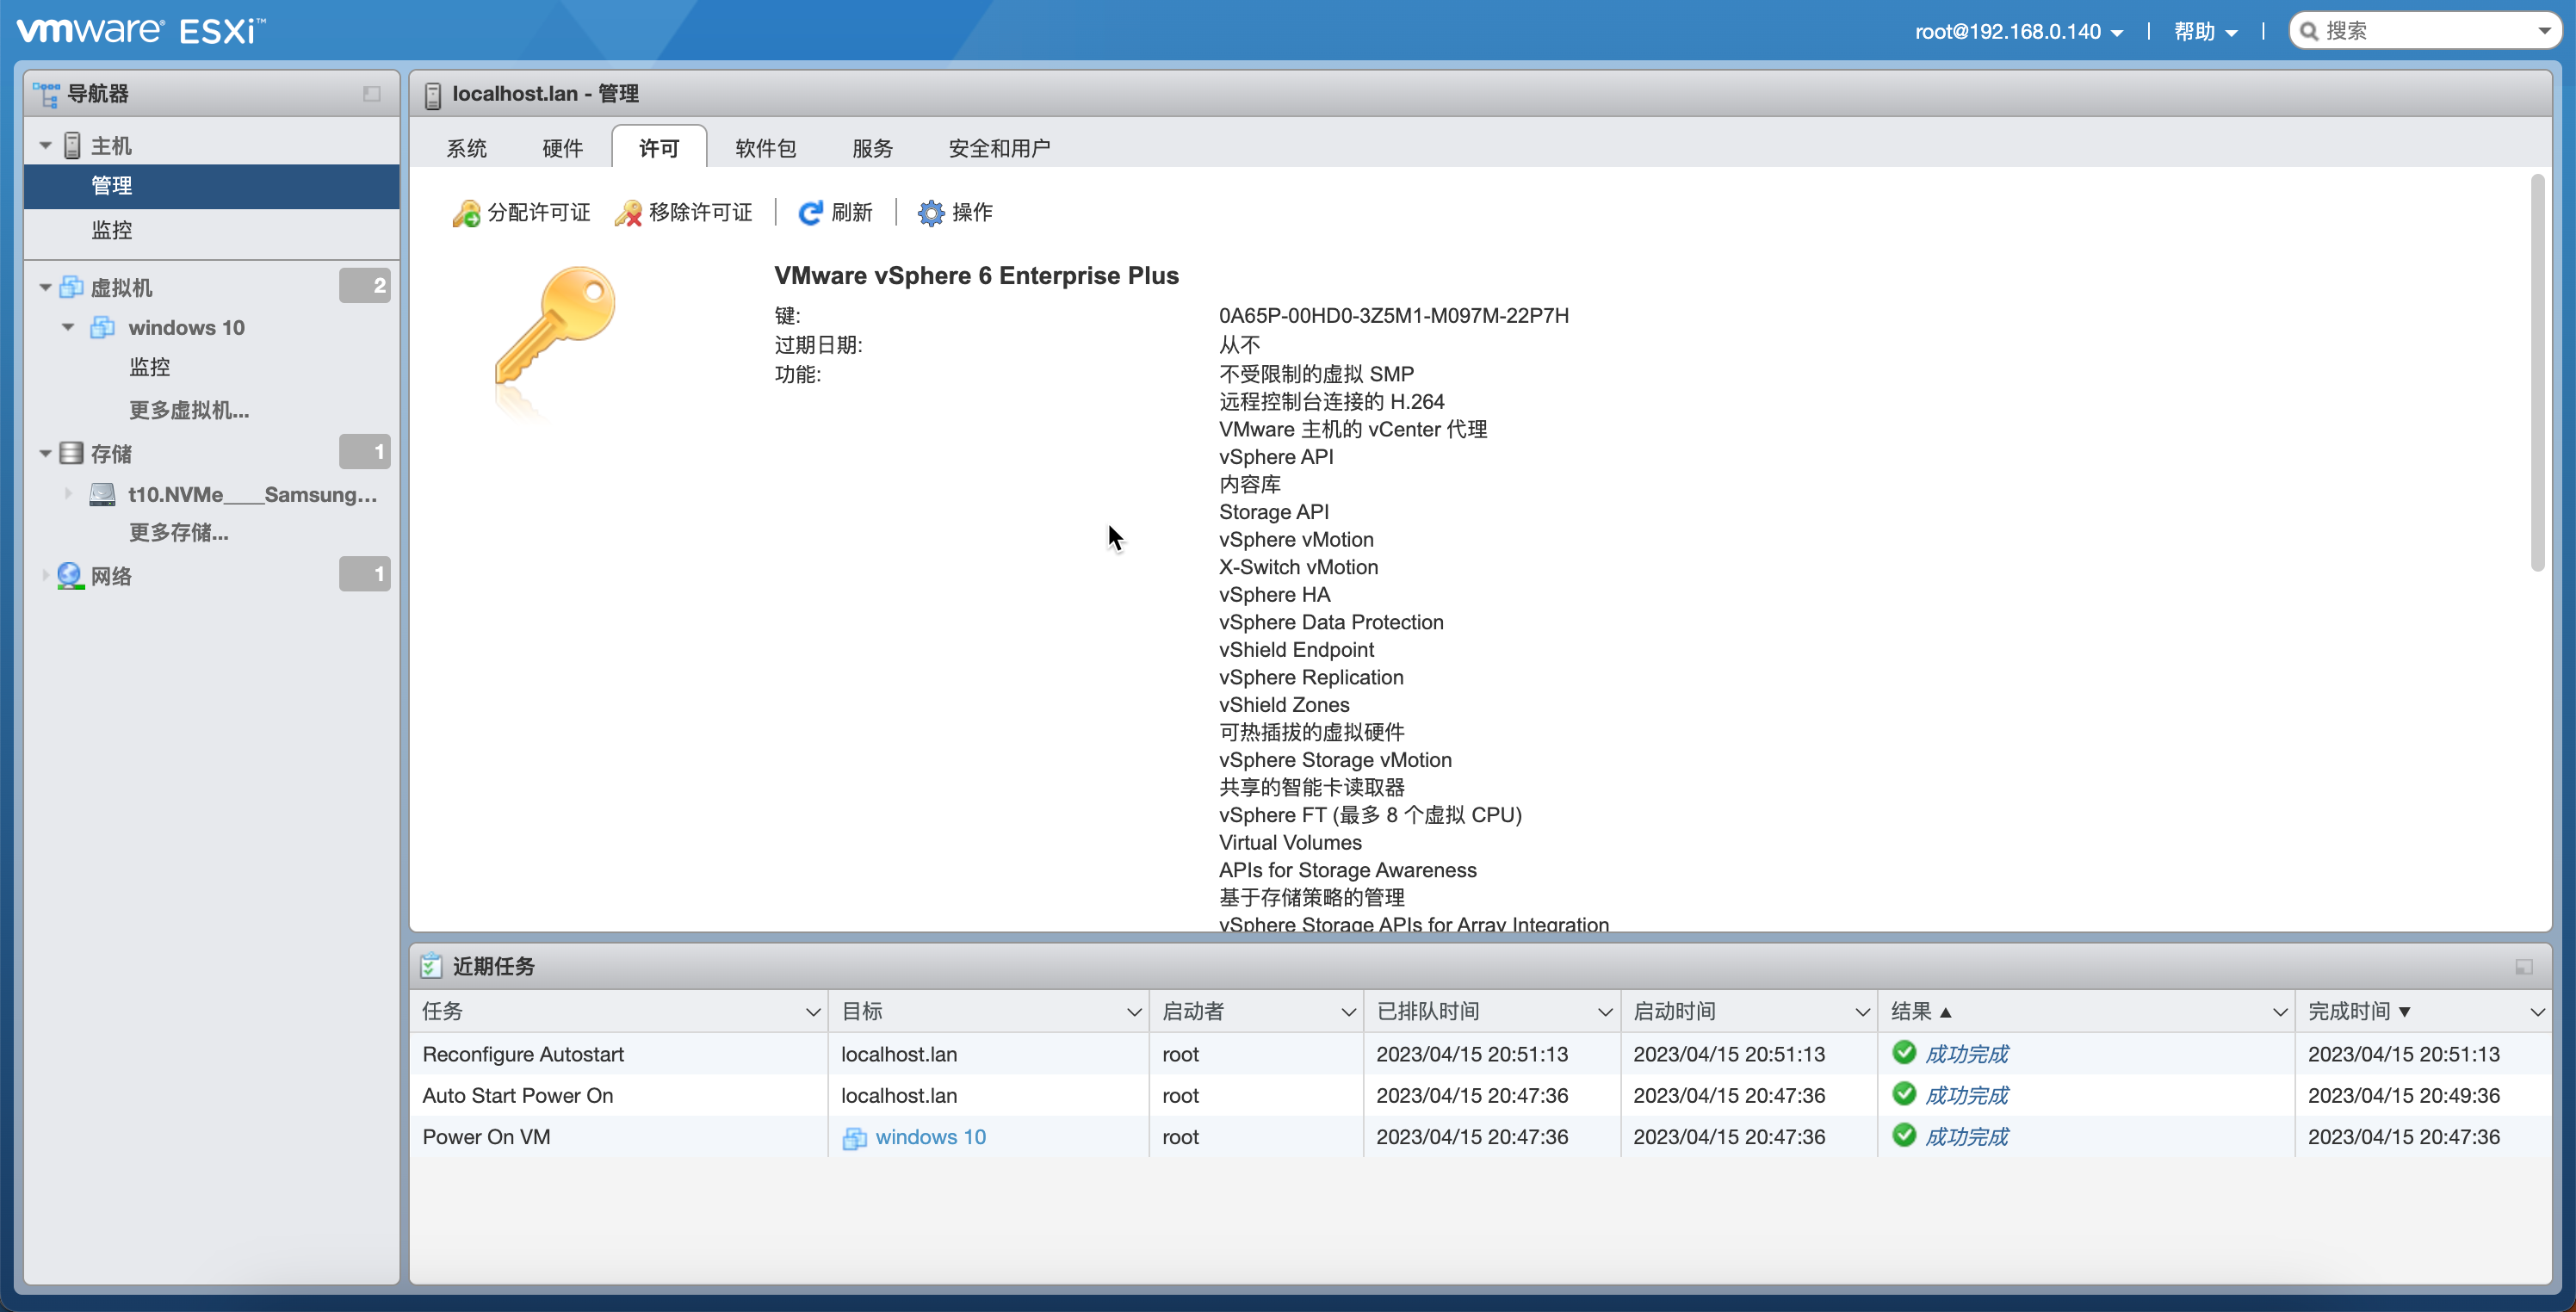The width and height of the screenshot is (2576, 1312).
Task: Collapse the Storage (存储) tree node
Action: [x=45, y=454]
